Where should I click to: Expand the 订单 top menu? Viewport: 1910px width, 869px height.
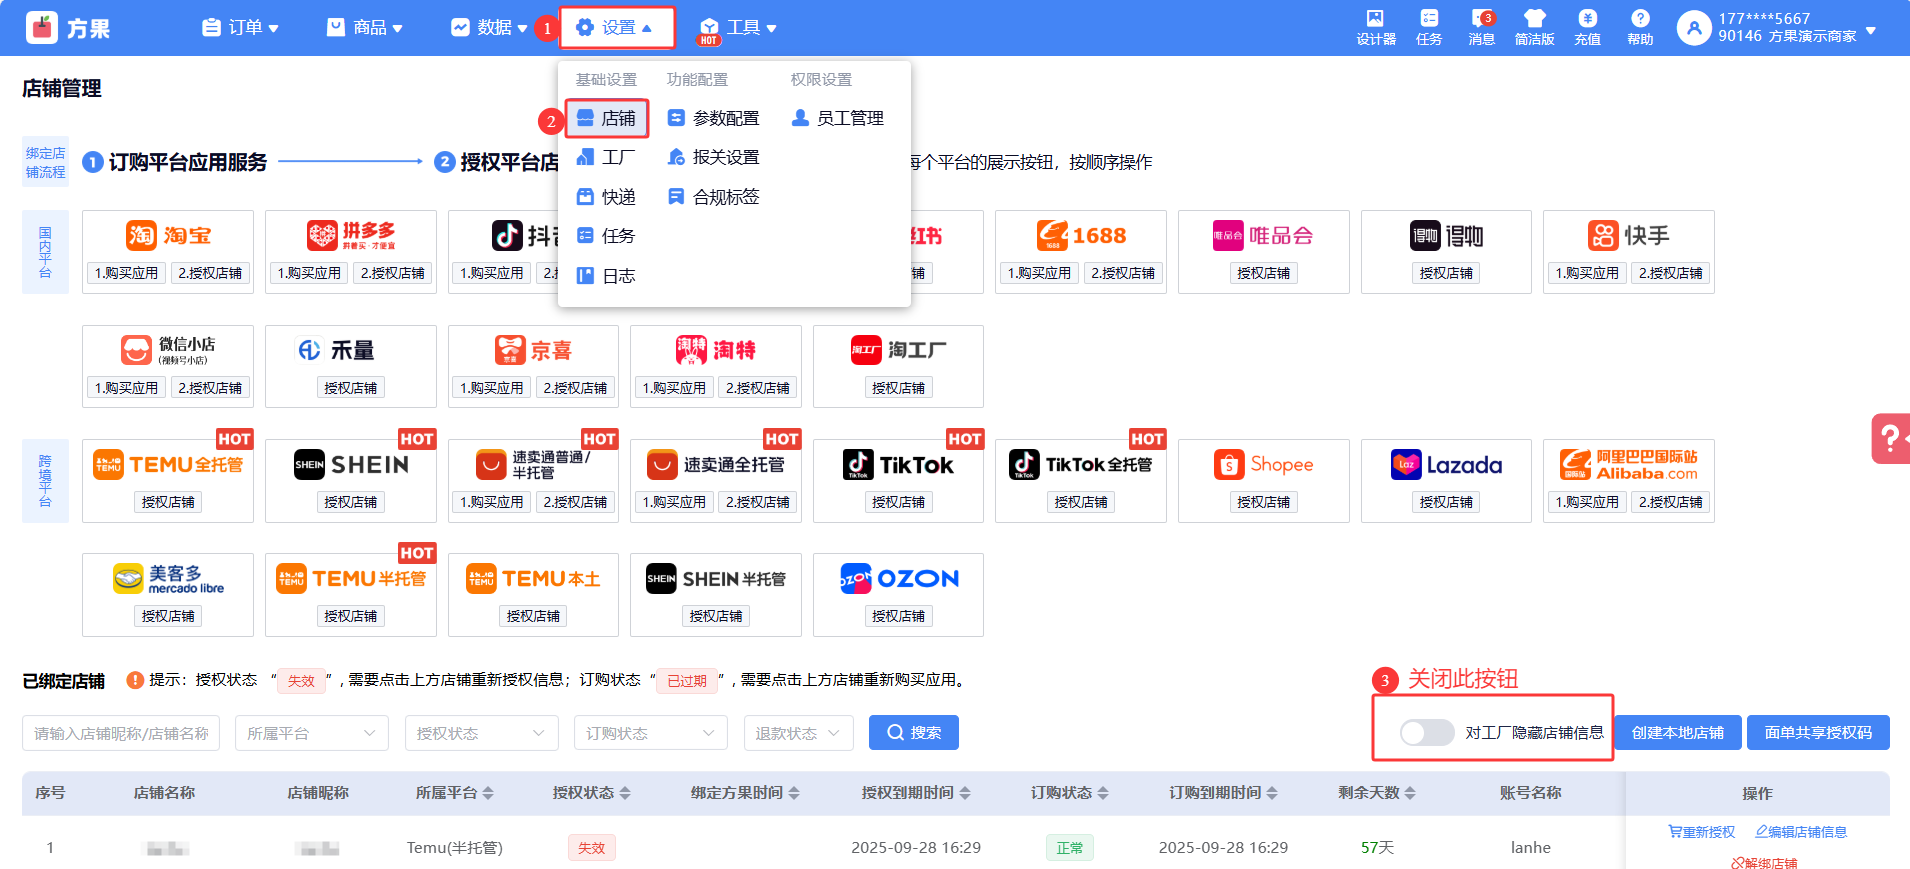click(240, 28)
